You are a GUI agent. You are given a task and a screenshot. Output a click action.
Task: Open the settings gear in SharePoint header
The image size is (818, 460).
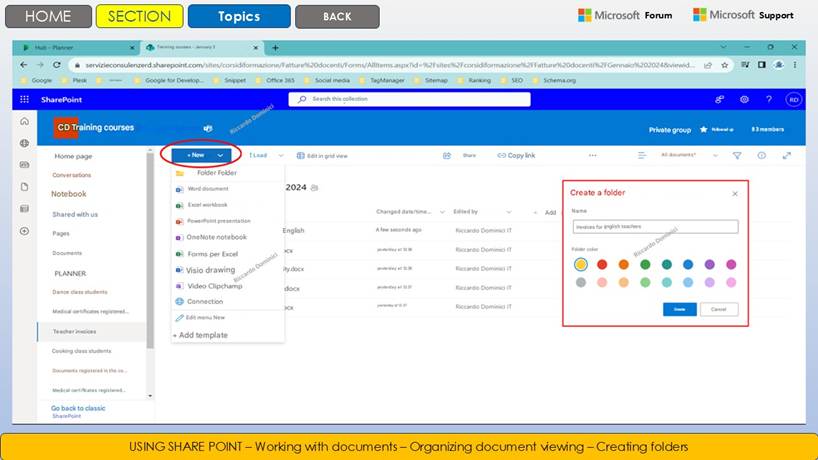(x=744, y=99)
